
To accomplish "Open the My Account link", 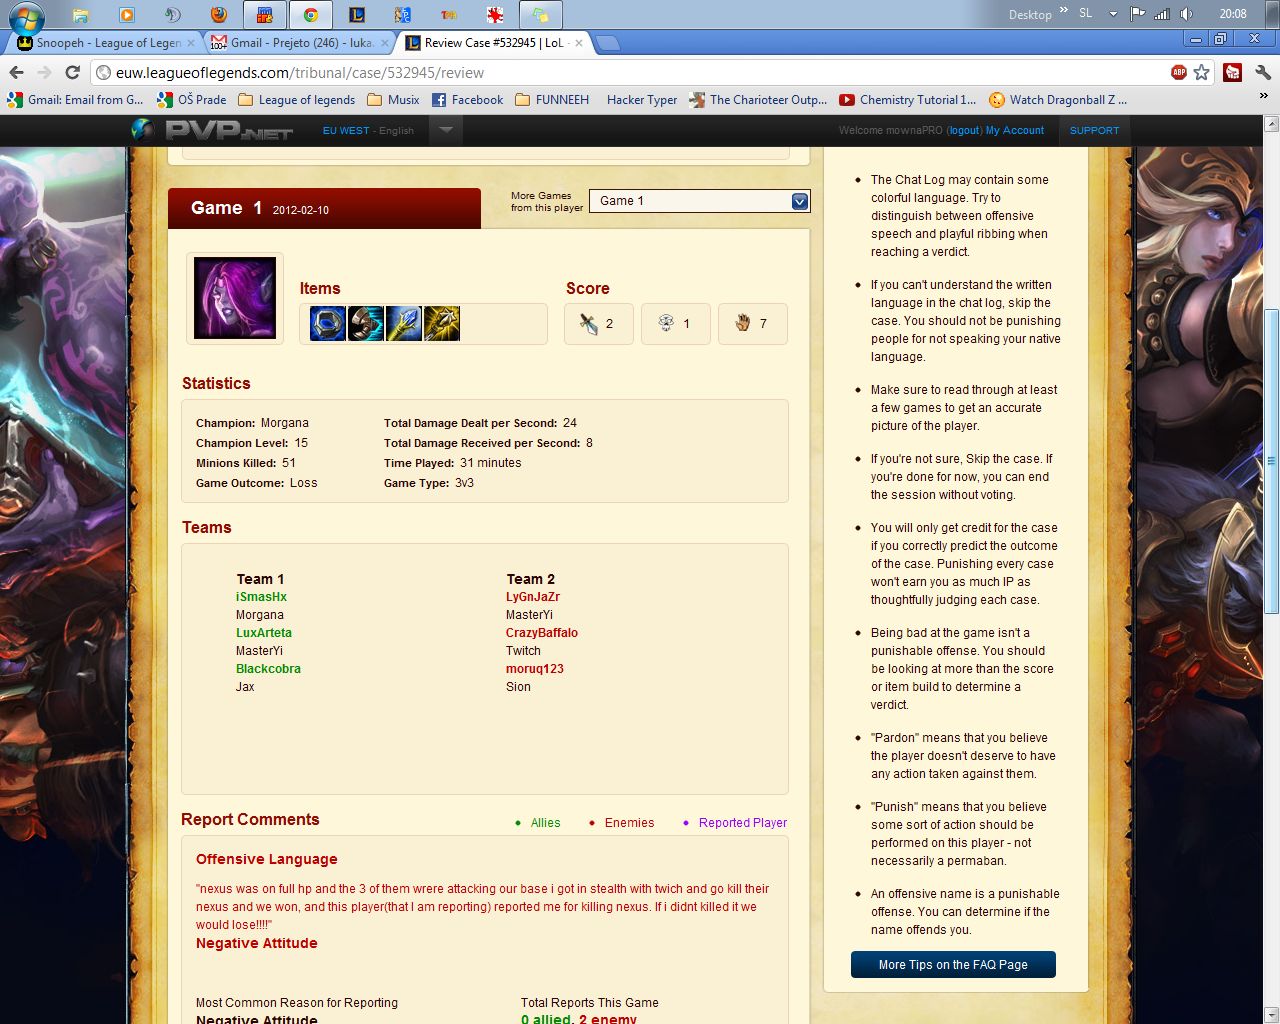I will (1015, 130).
